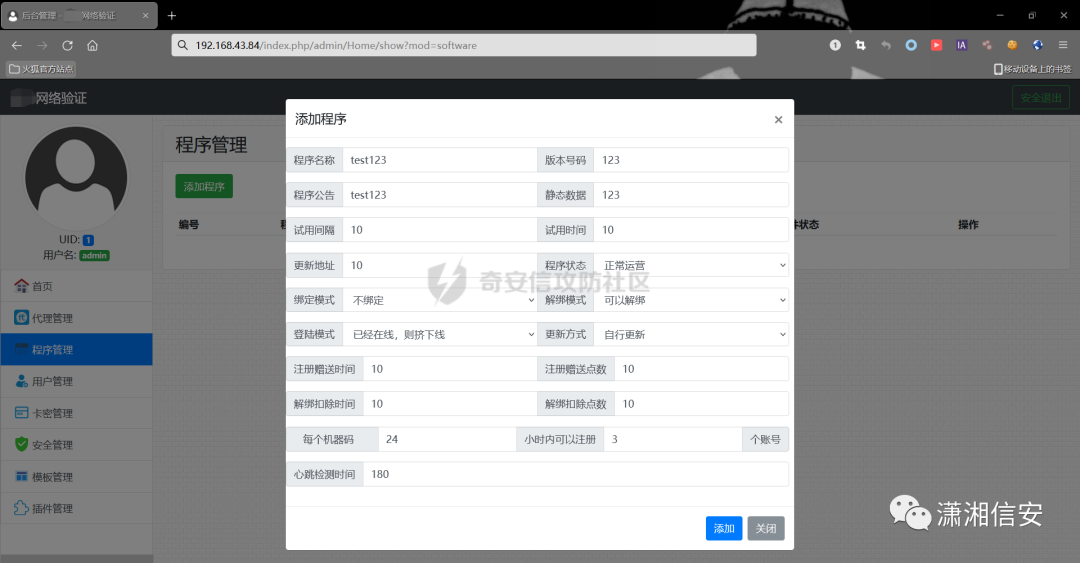This screenshot has height=563, width=1080.
Task: Click the 每个机器码 hours input field
Action: click(447, 439)
